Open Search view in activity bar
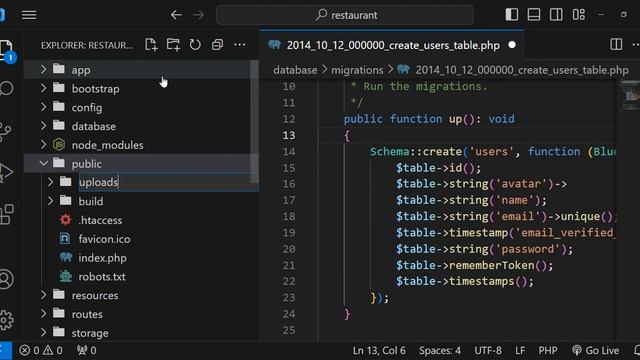The width and height of the screenshot is (640, 360). pyautogui.click(x=7, y=88)
